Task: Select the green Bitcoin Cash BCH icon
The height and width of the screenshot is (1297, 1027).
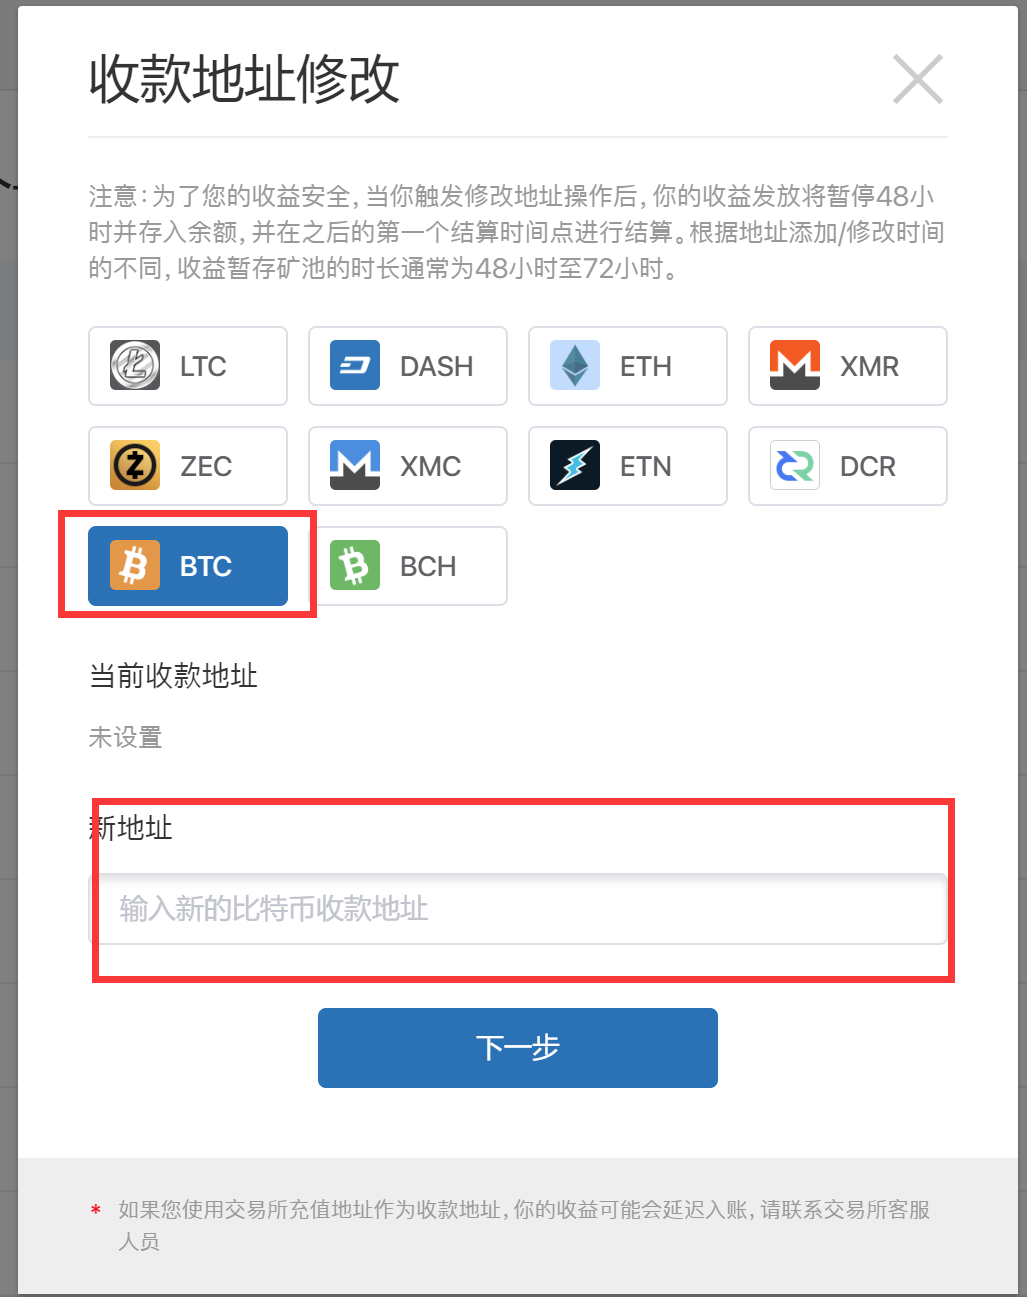Action: (355, 566)
